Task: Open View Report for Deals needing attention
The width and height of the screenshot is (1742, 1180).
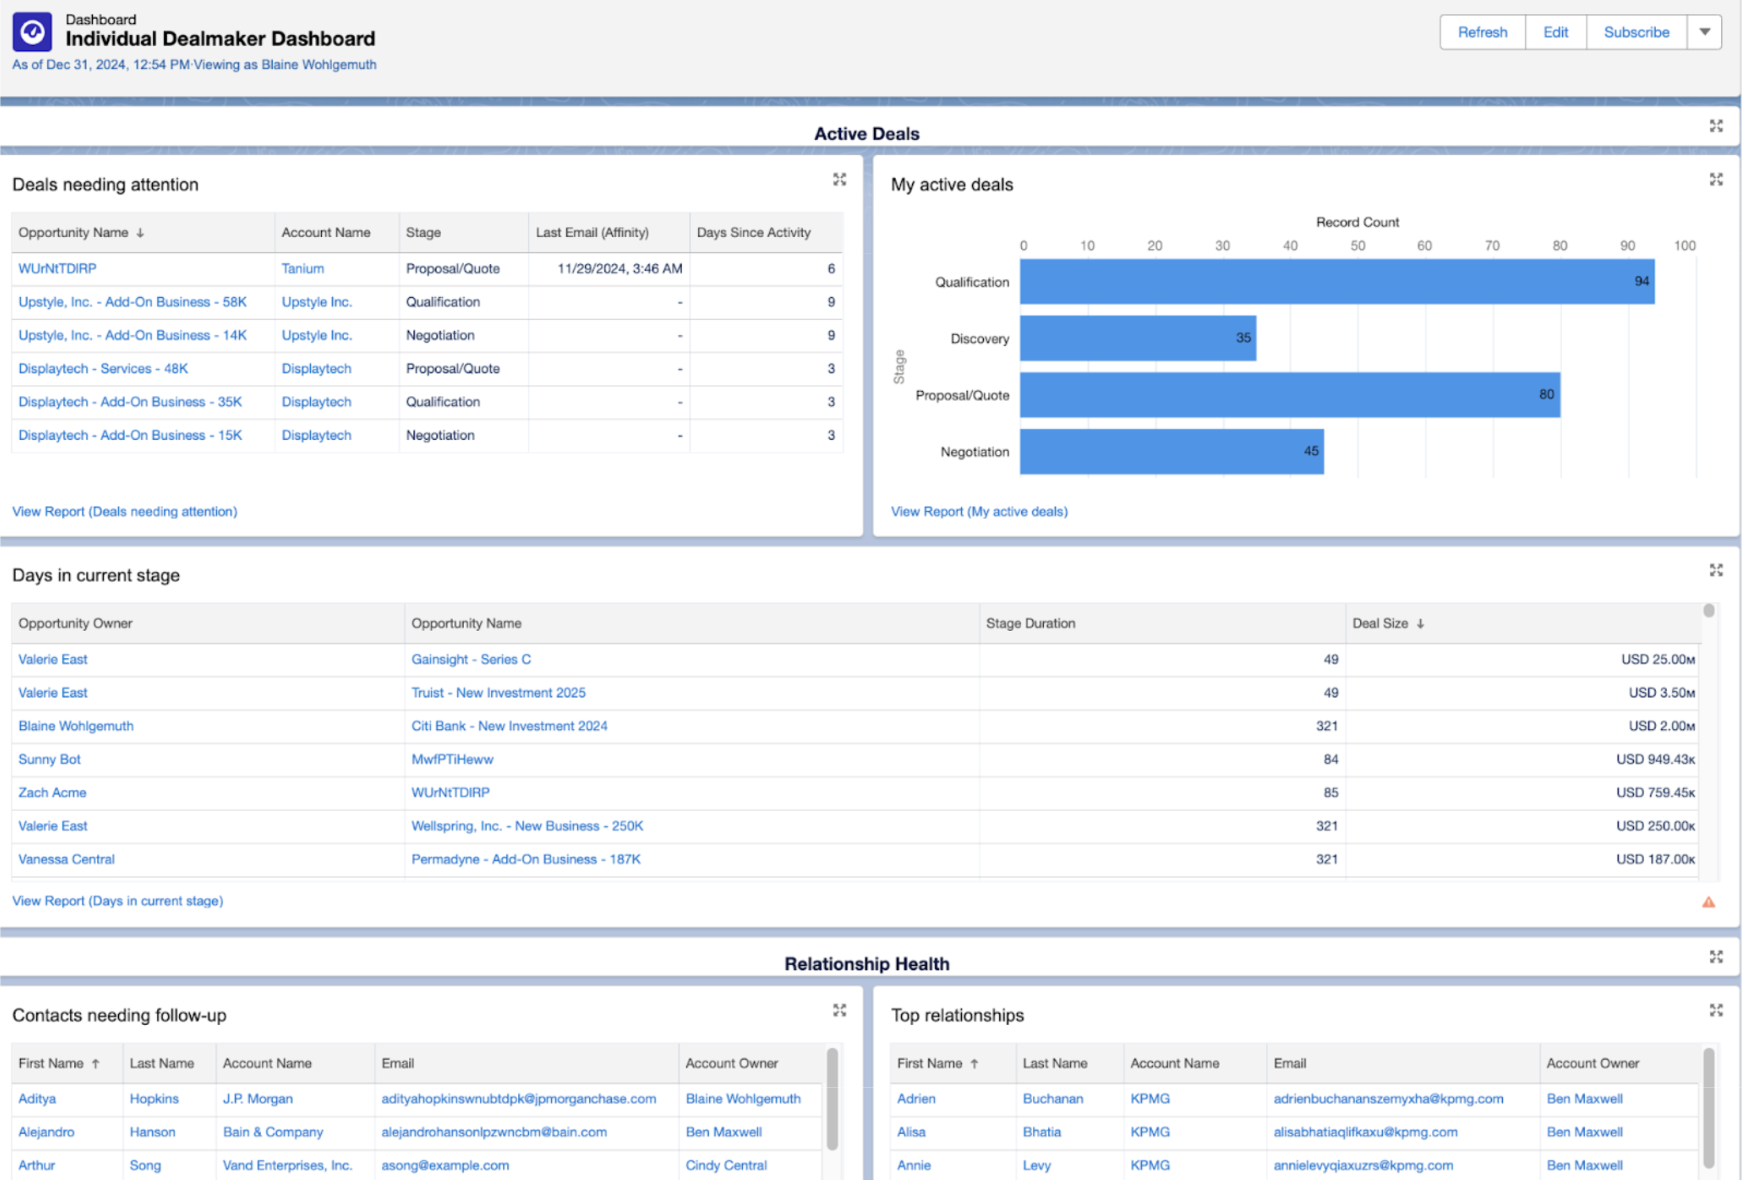Action: pyautogui.click(x=123, y=511)
